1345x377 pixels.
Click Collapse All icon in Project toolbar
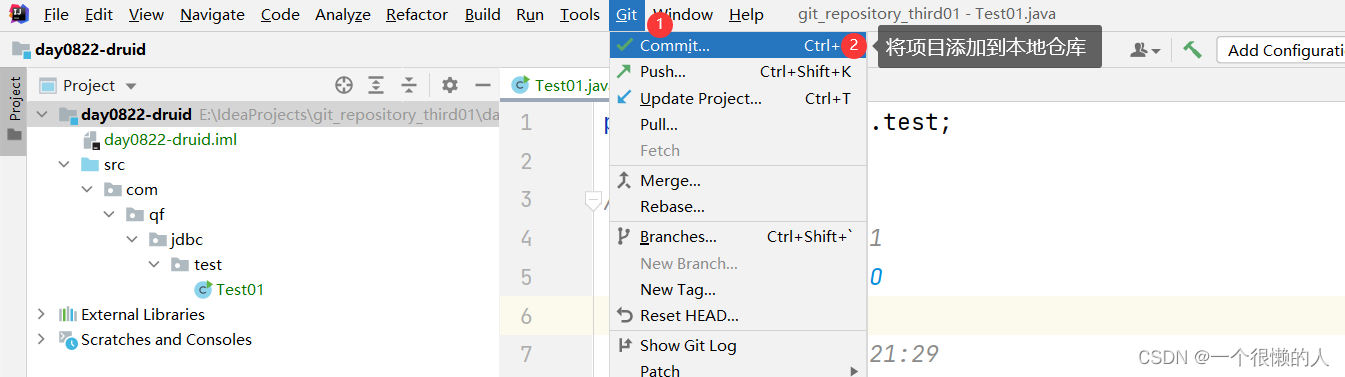click(x=408, y=85)
